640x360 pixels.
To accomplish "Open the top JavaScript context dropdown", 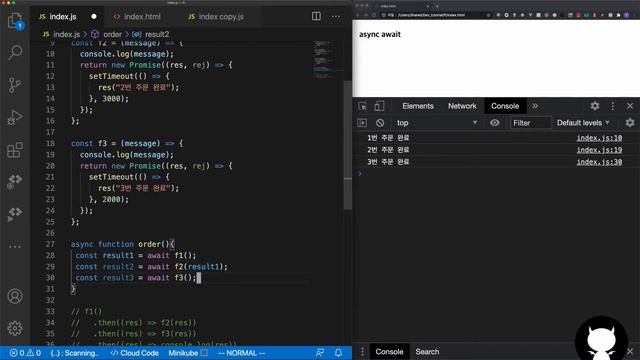I will [437, 123].
